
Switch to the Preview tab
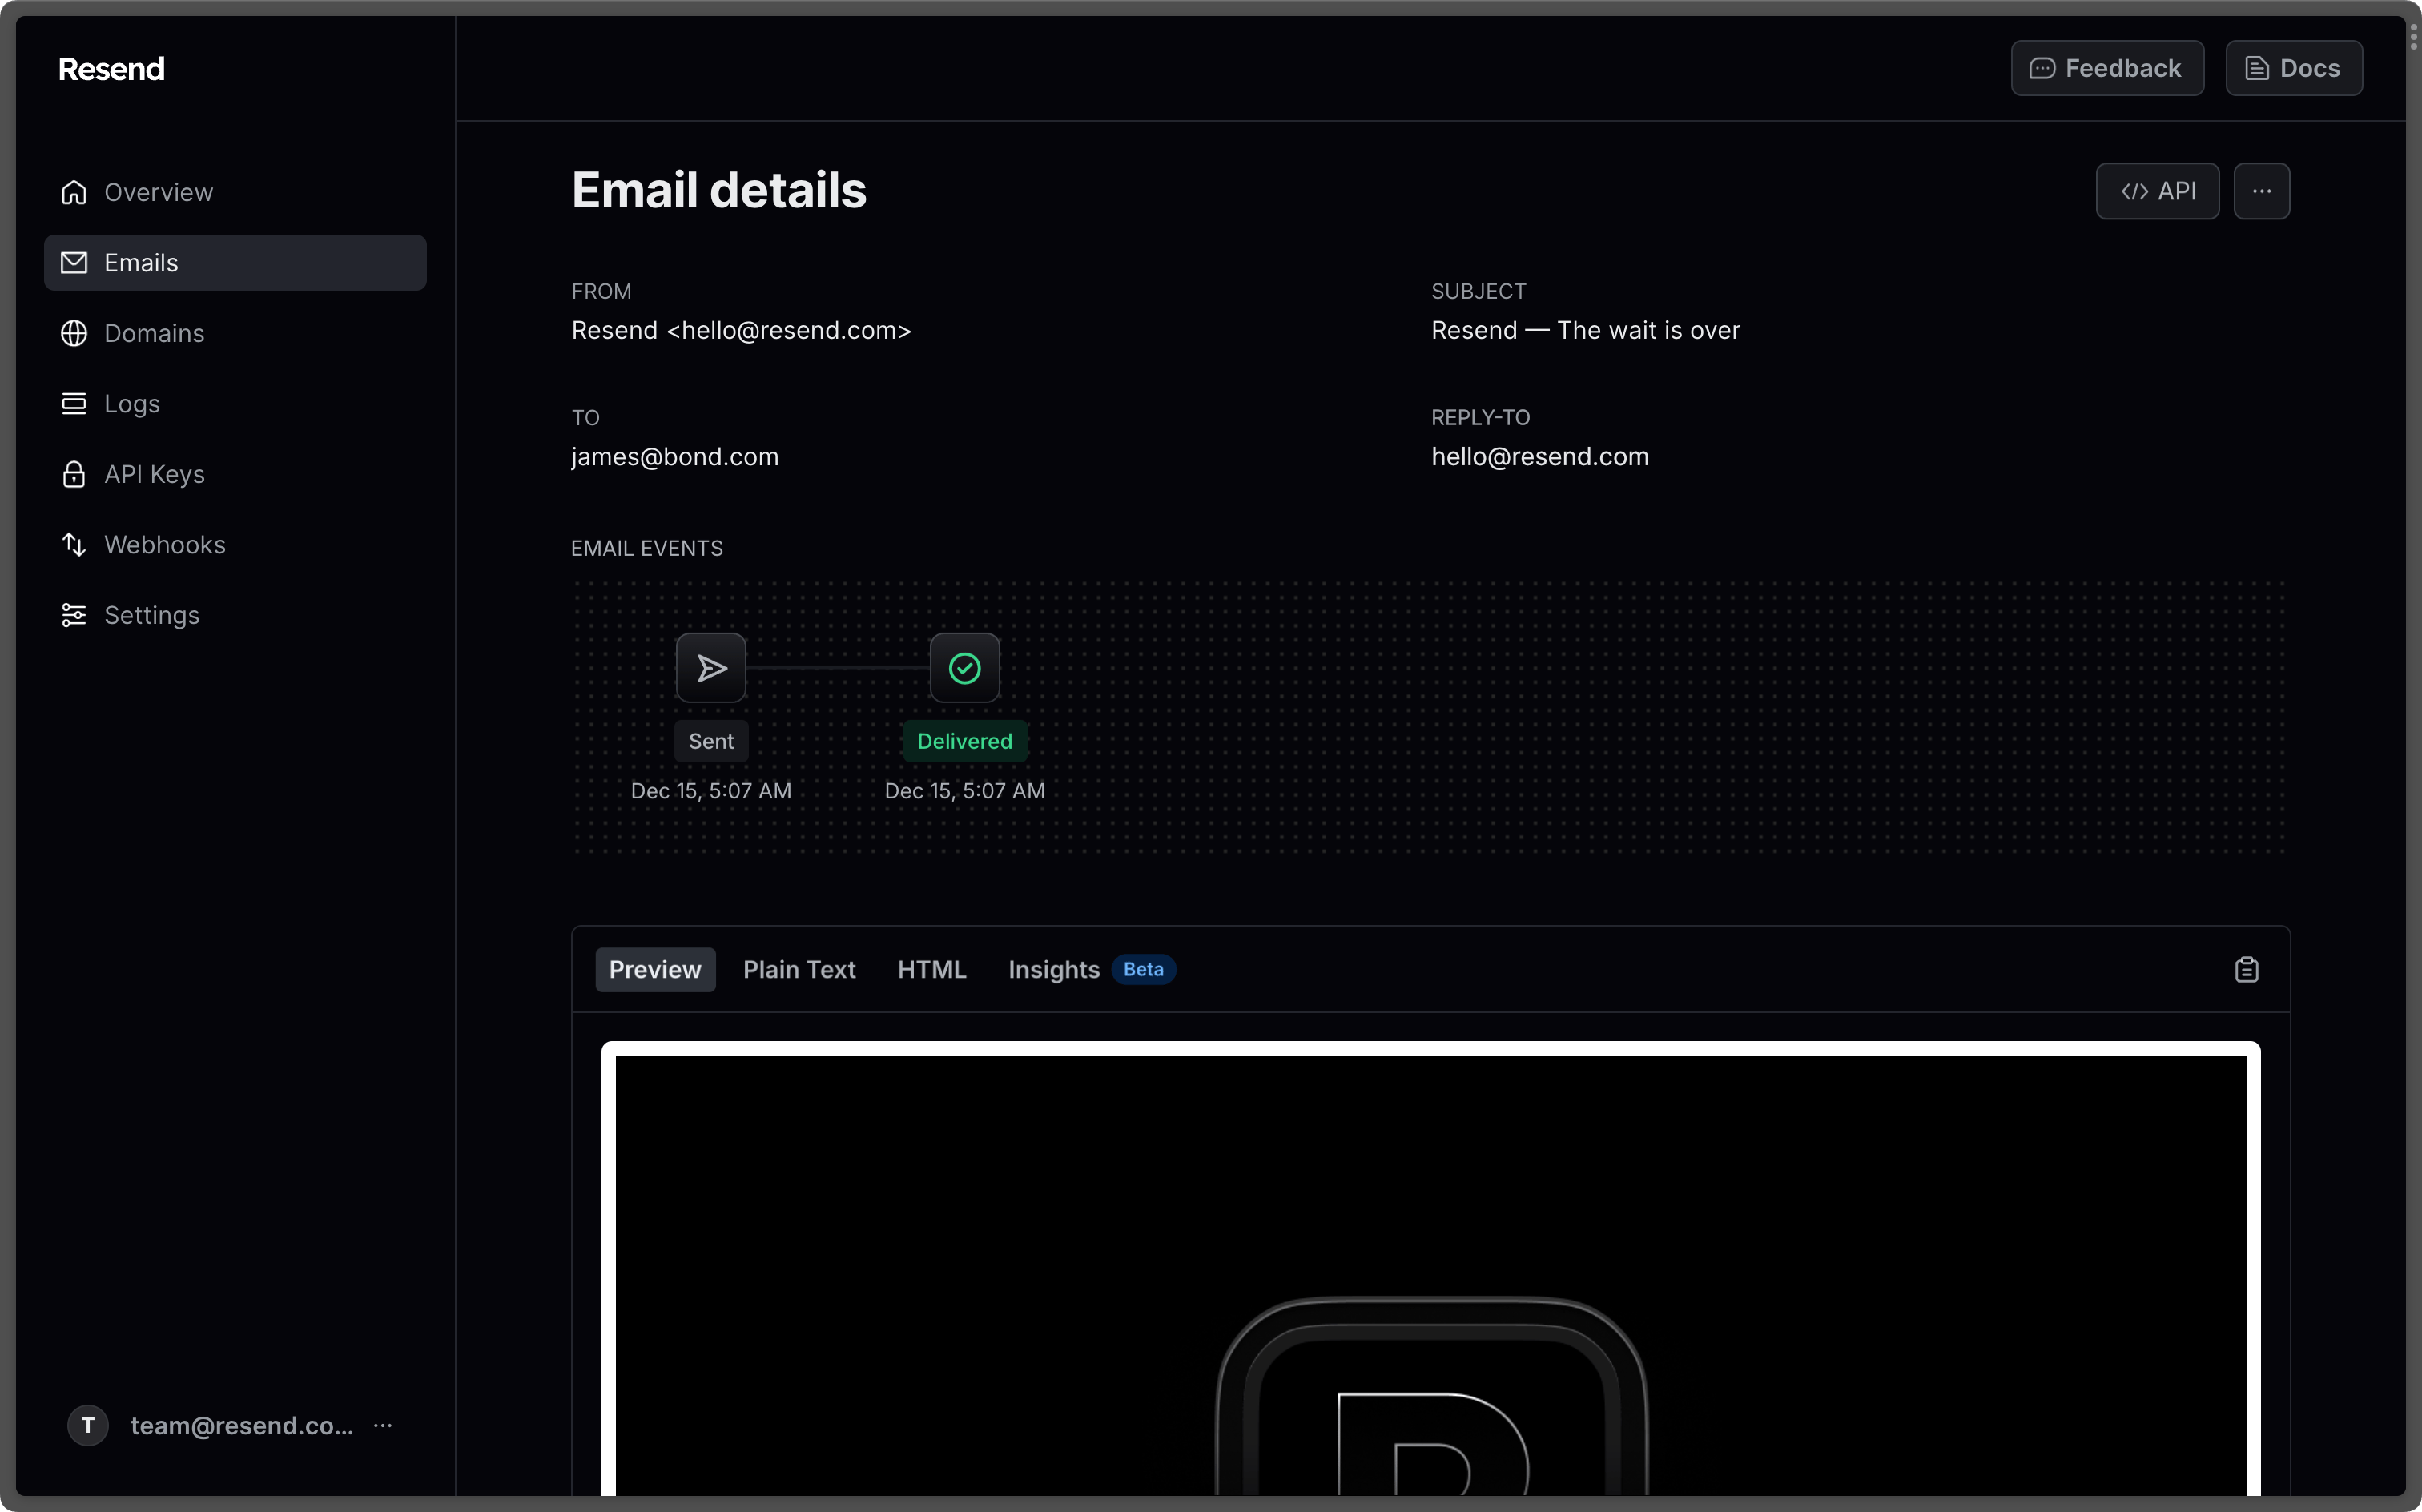click(655, 970)
